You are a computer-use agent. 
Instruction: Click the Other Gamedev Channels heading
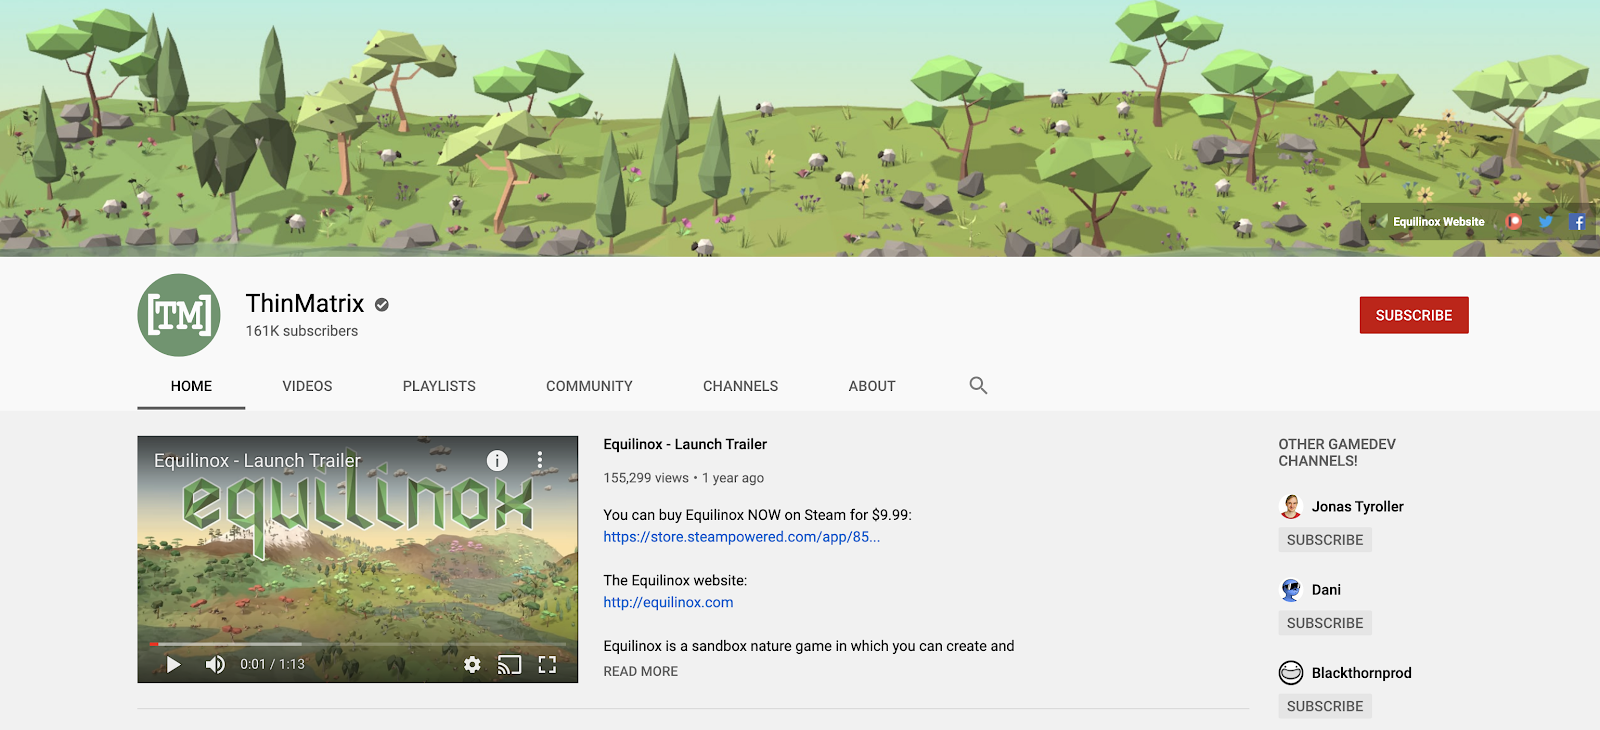click(1337, 453)
